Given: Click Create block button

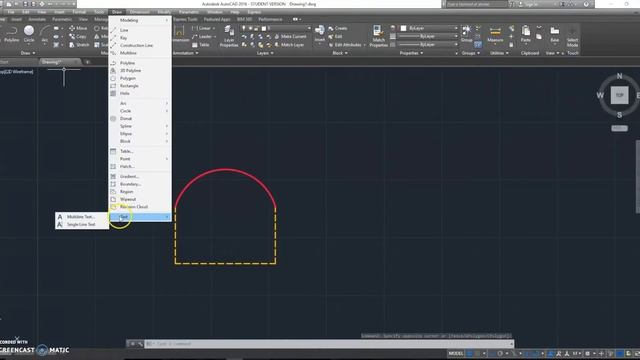Looking at the screenshot, I should 338,28.
